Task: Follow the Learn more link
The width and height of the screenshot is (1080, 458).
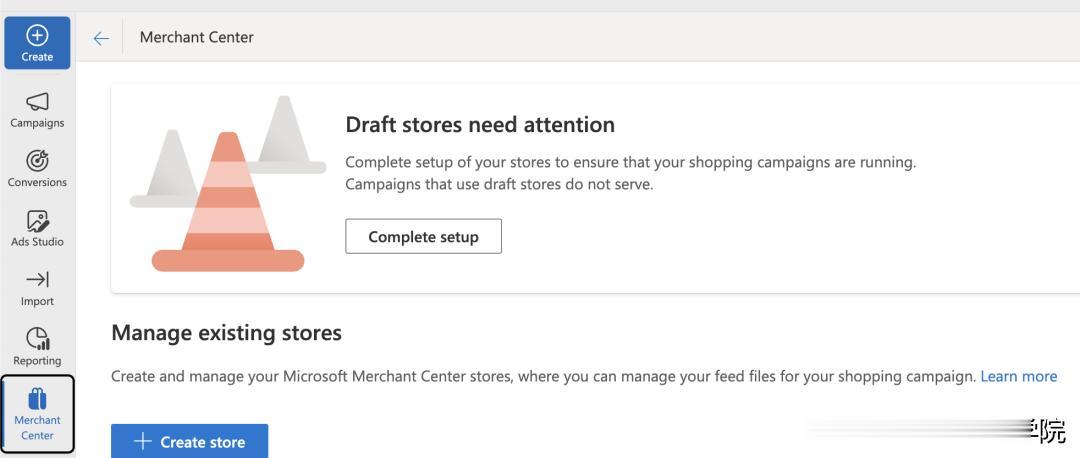Action: click(x=1018, y=376)
